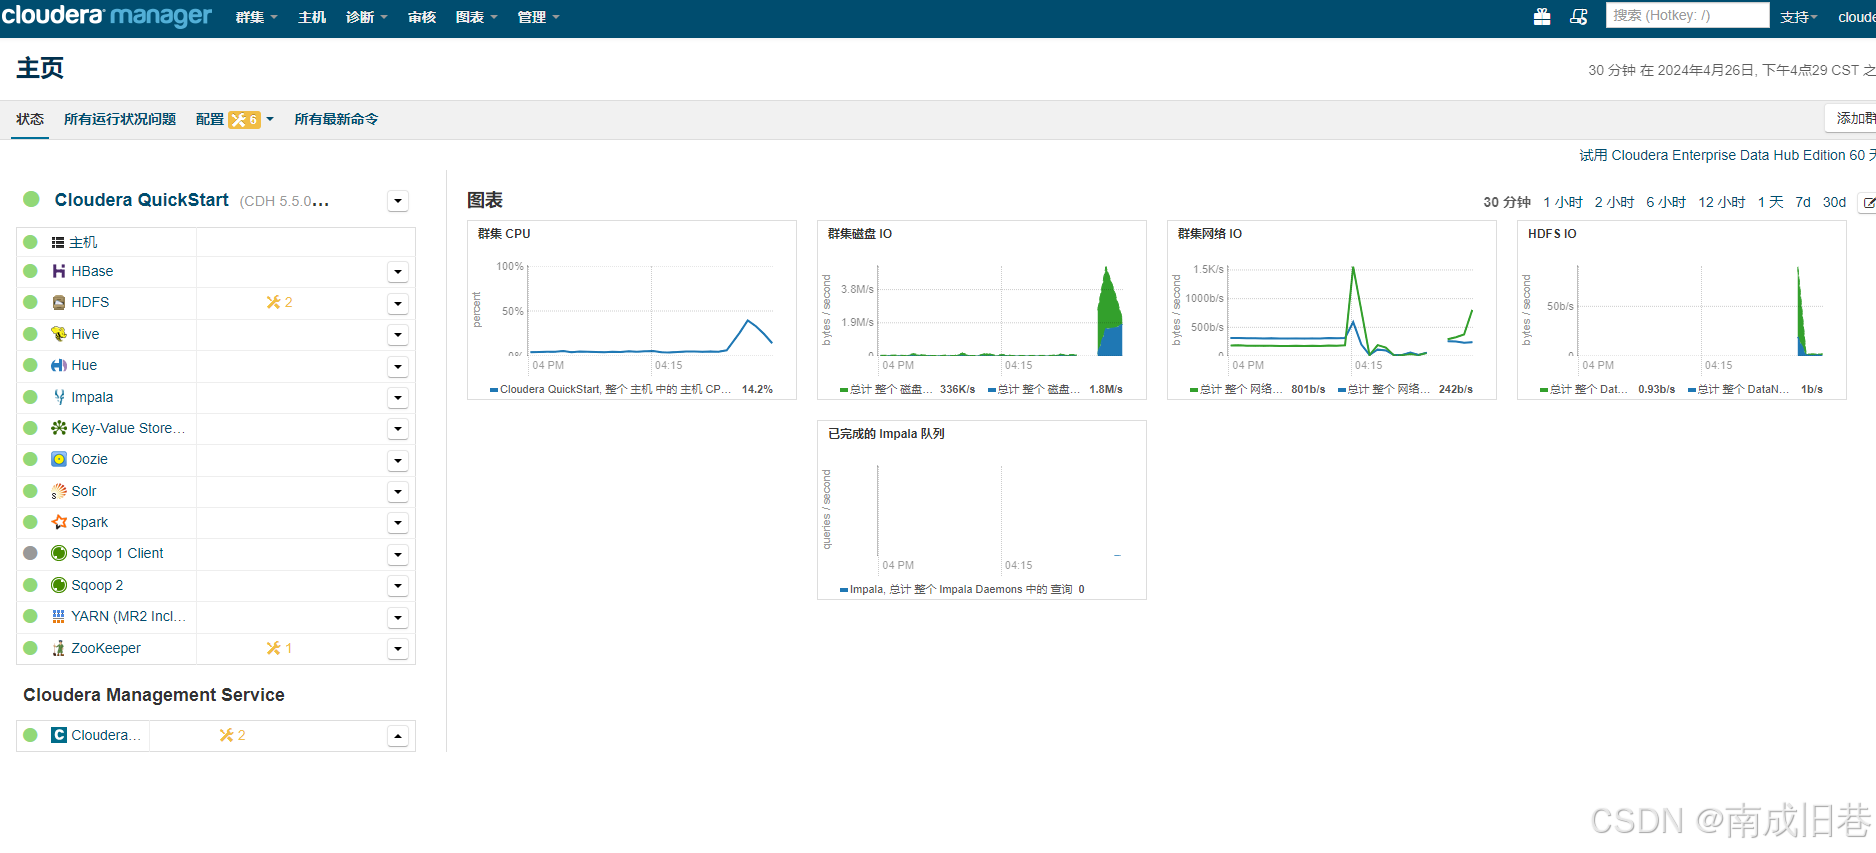This screenshot has height=853, width=1876.
Task: Collapse Cloudera Management Service actions arrow
Action: point(398,736)
